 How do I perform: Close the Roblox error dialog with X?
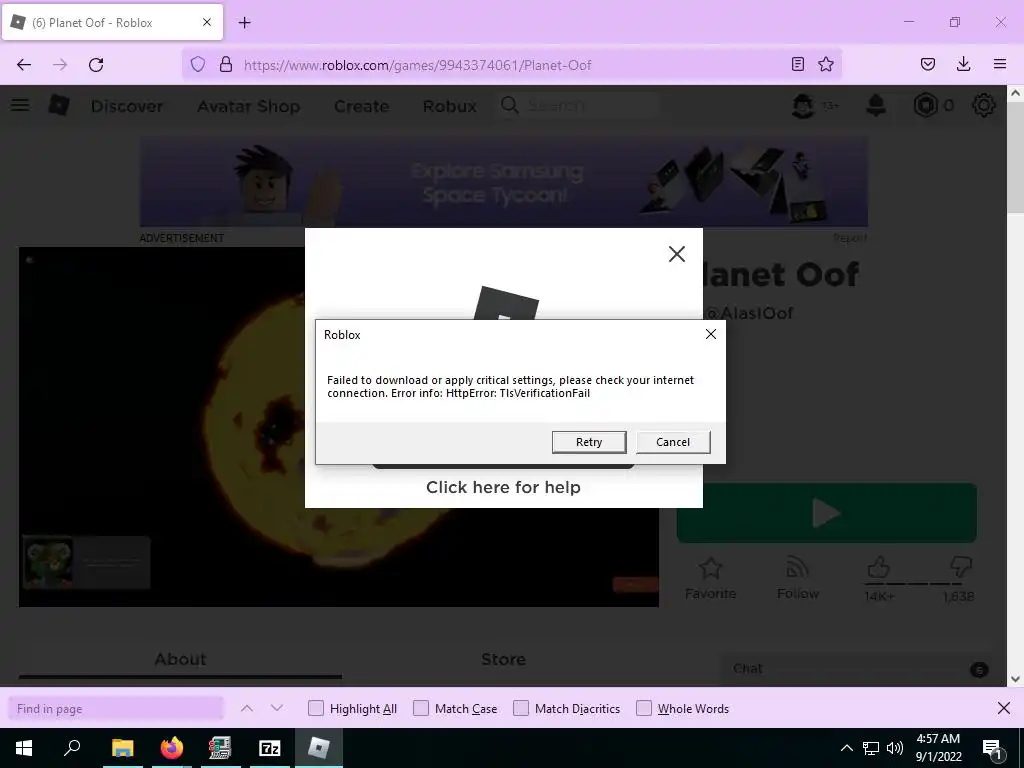point(711,334)
